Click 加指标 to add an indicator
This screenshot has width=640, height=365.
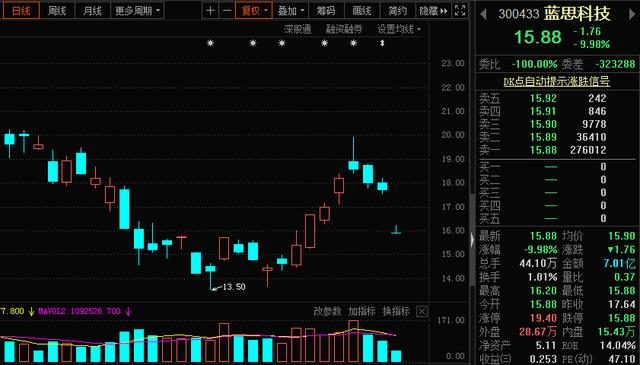coord(362,312)
